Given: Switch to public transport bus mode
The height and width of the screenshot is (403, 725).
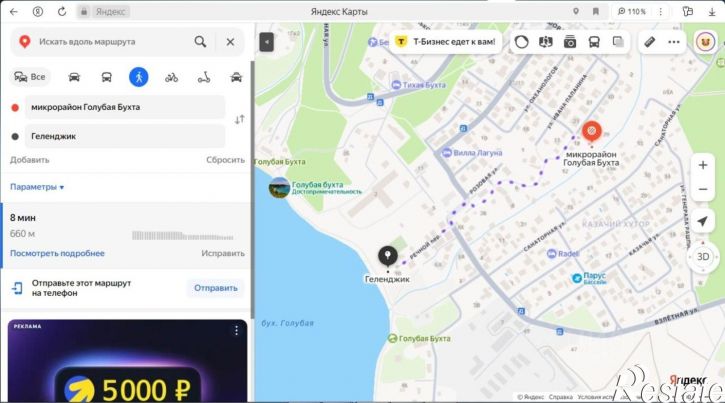Looking at the screenshot, I should click(x=106, y=77).
